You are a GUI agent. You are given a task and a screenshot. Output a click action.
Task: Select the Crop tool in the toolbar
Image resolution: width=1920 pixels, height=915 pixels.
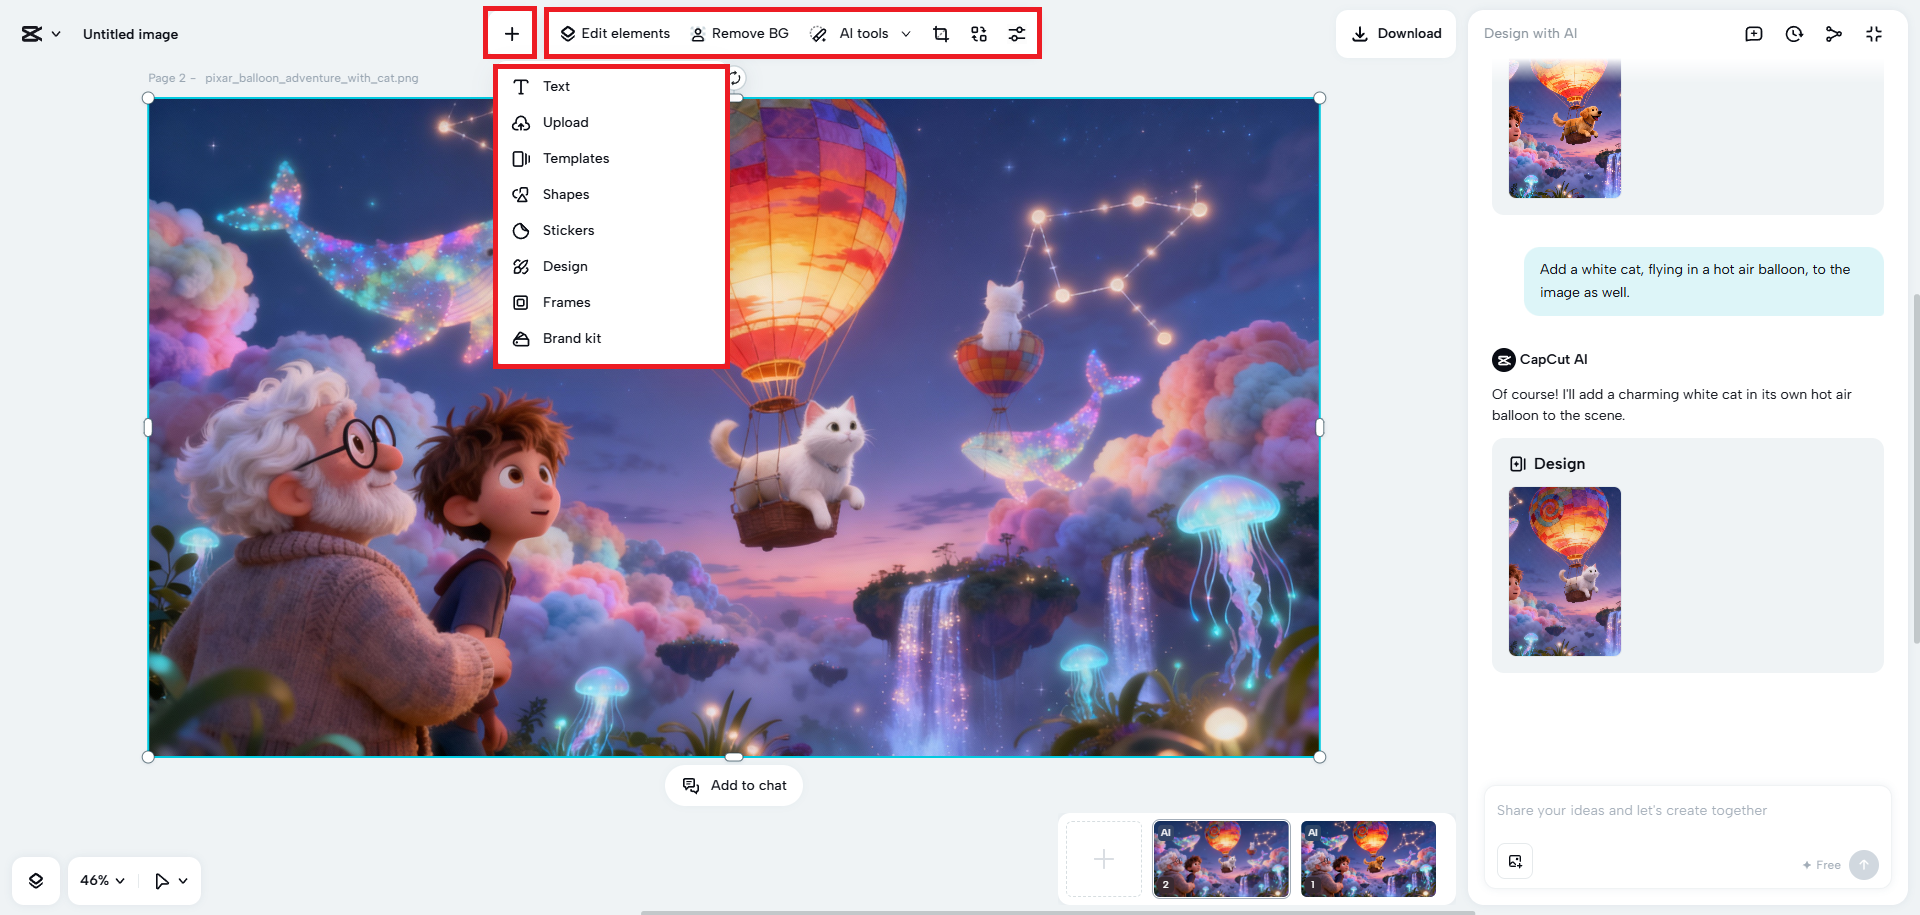940,33
